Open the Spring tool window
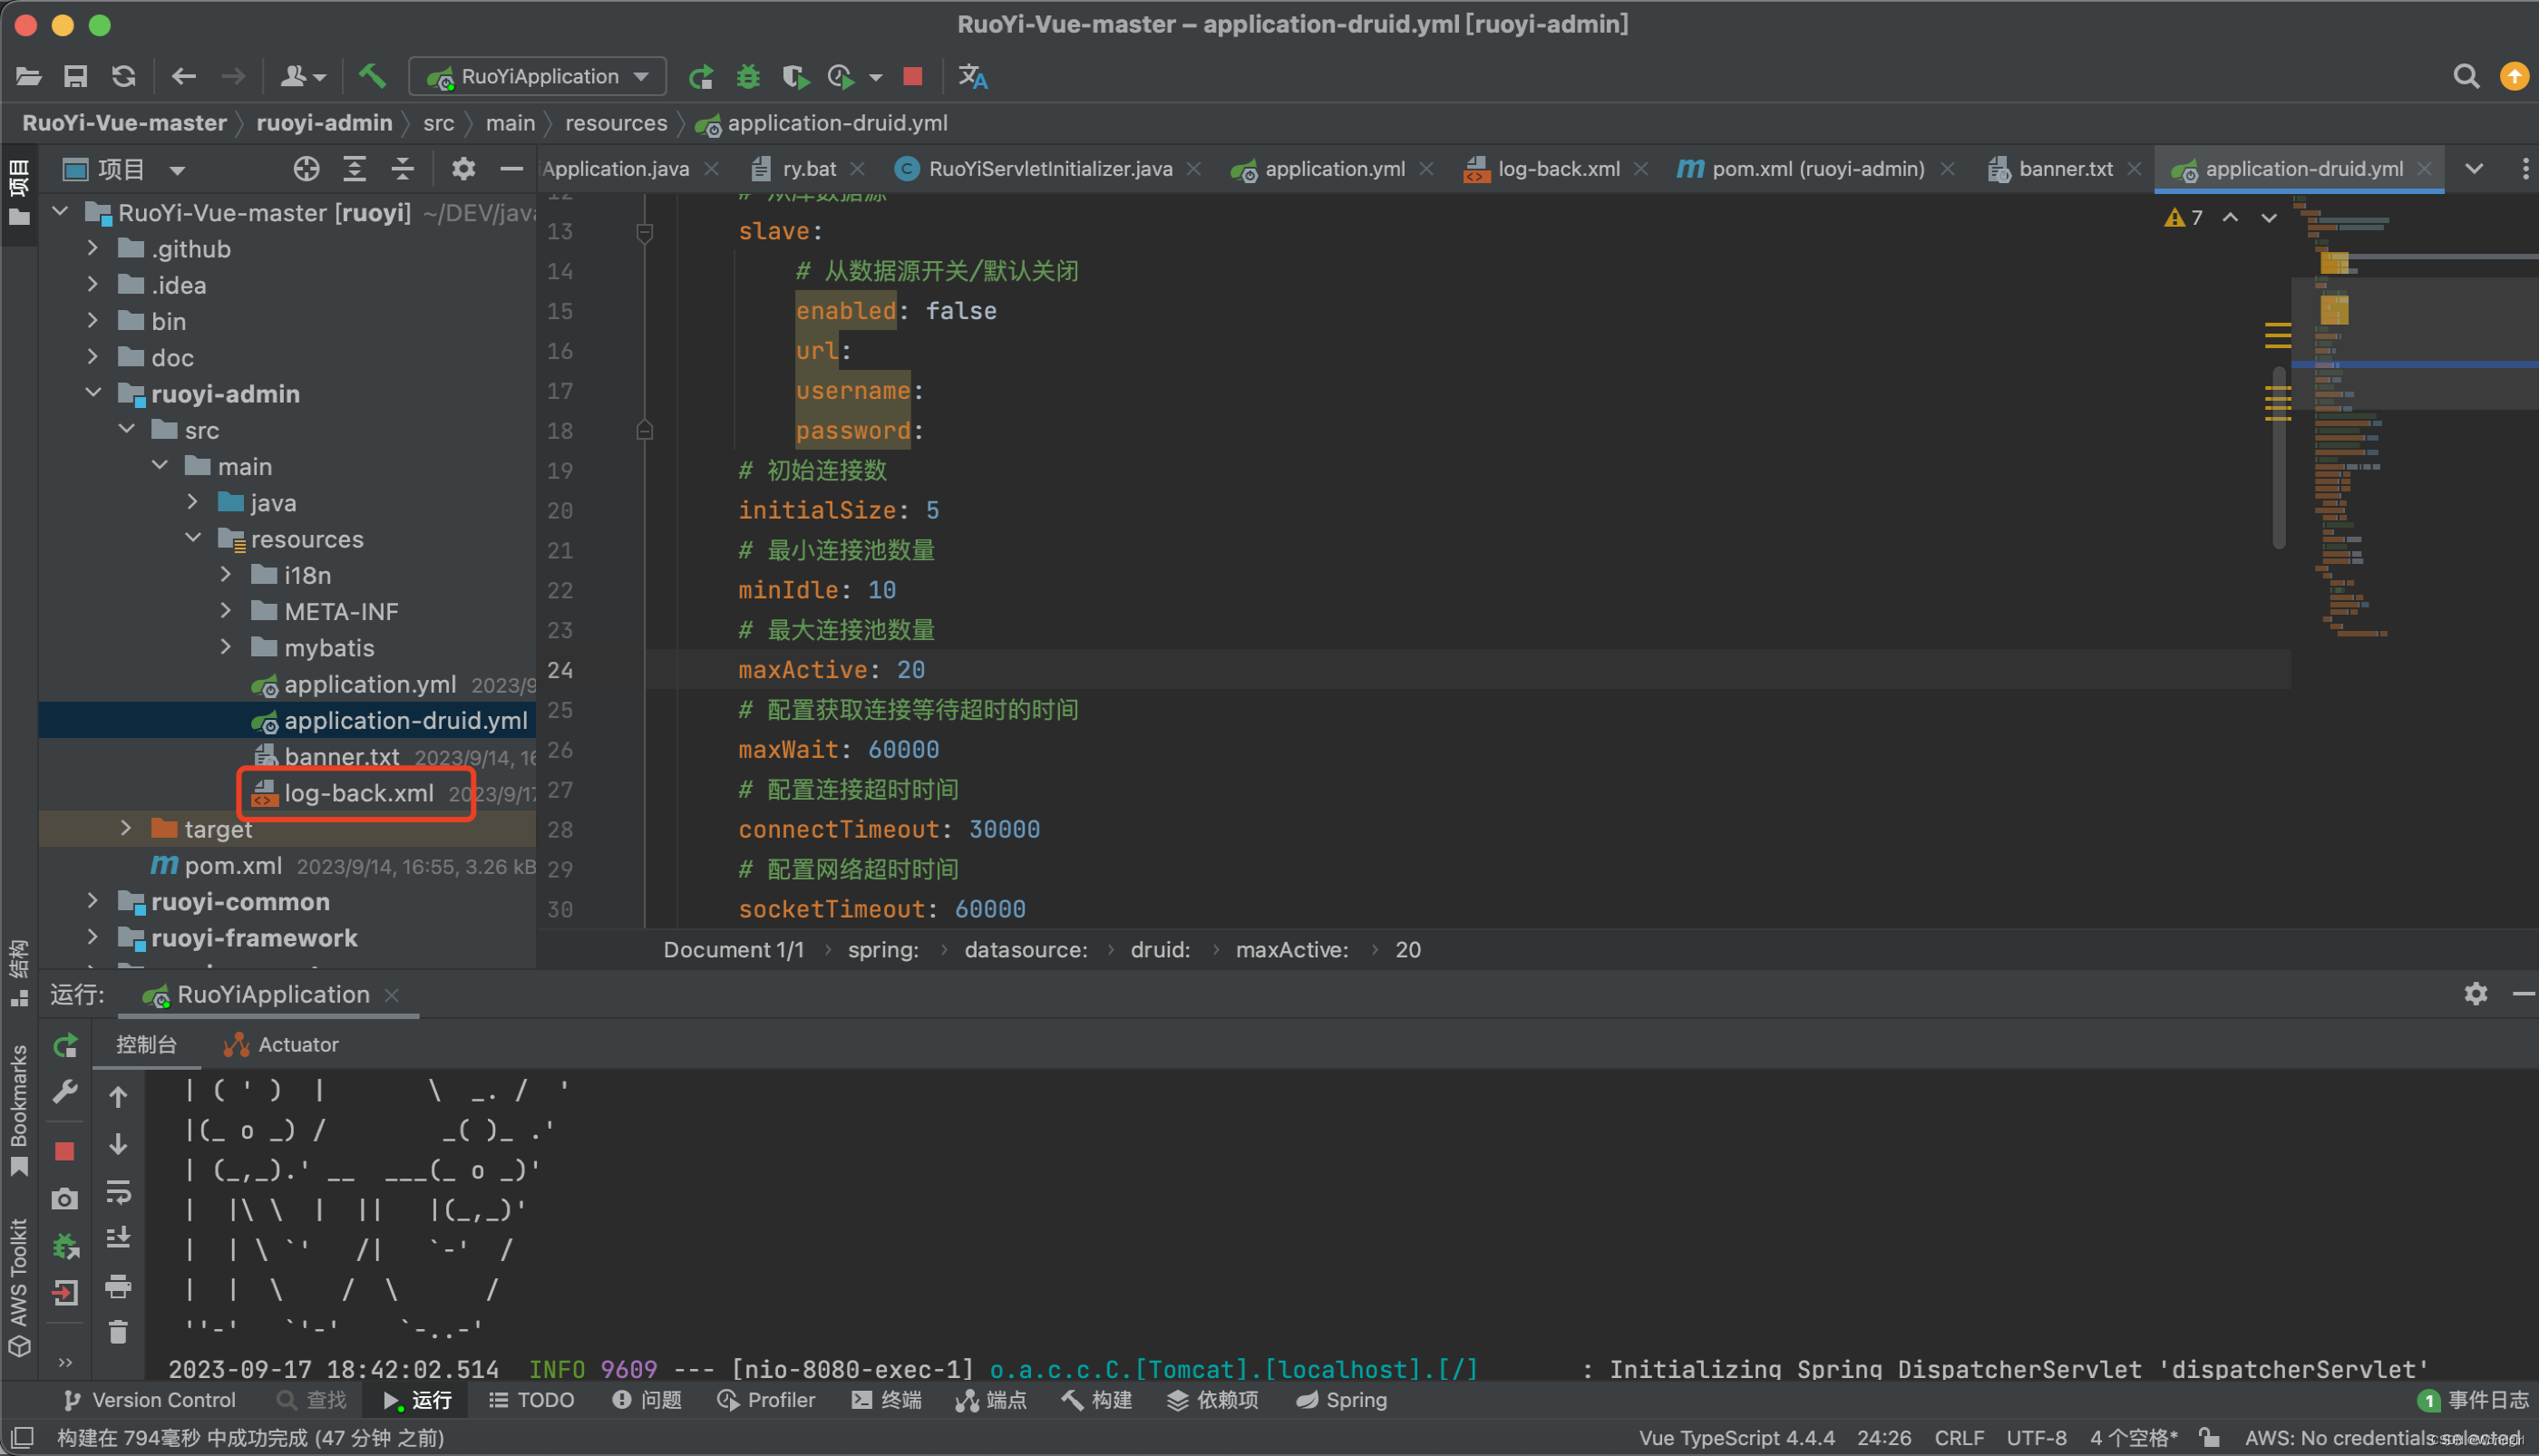2539x1456 pixels. pyautogui.click(x=1342, y=1400)
